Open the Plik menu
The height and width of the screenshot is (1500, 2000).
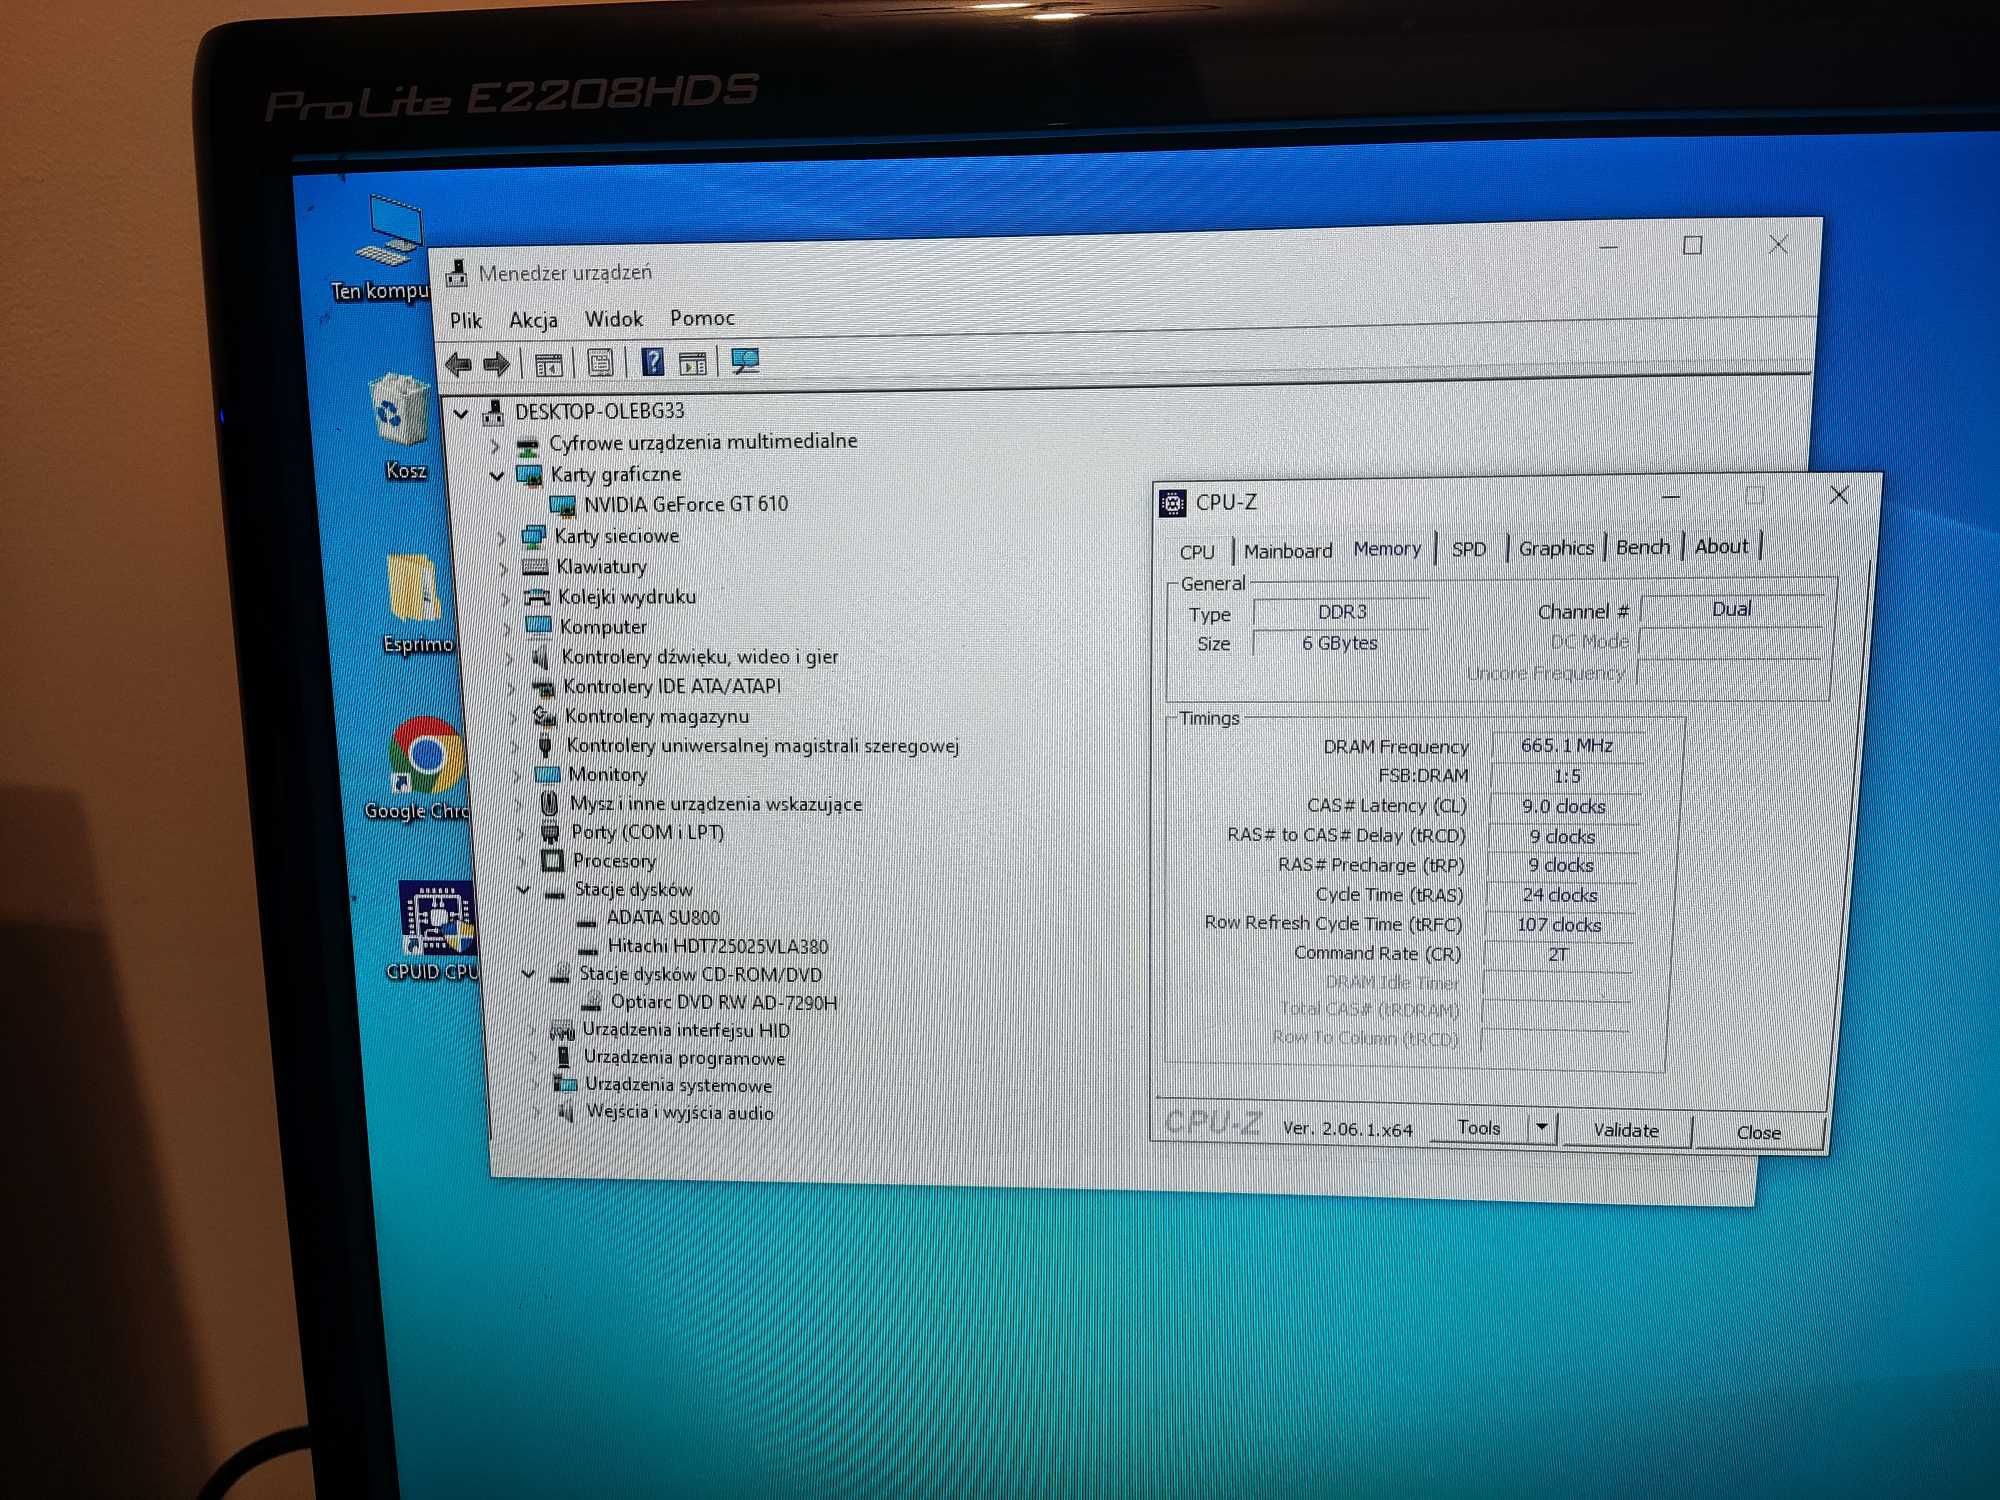coord(466,321)
